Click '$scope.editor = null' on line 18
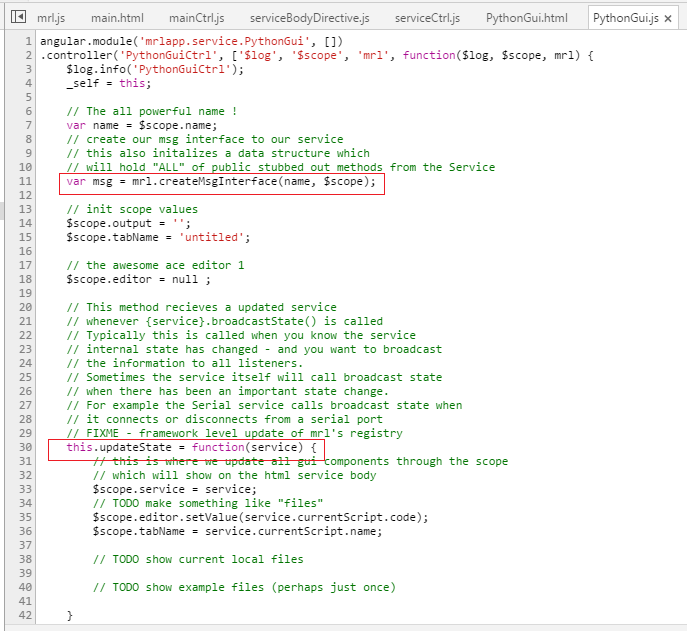Screen dimensions: 687x631 [132, 280]
